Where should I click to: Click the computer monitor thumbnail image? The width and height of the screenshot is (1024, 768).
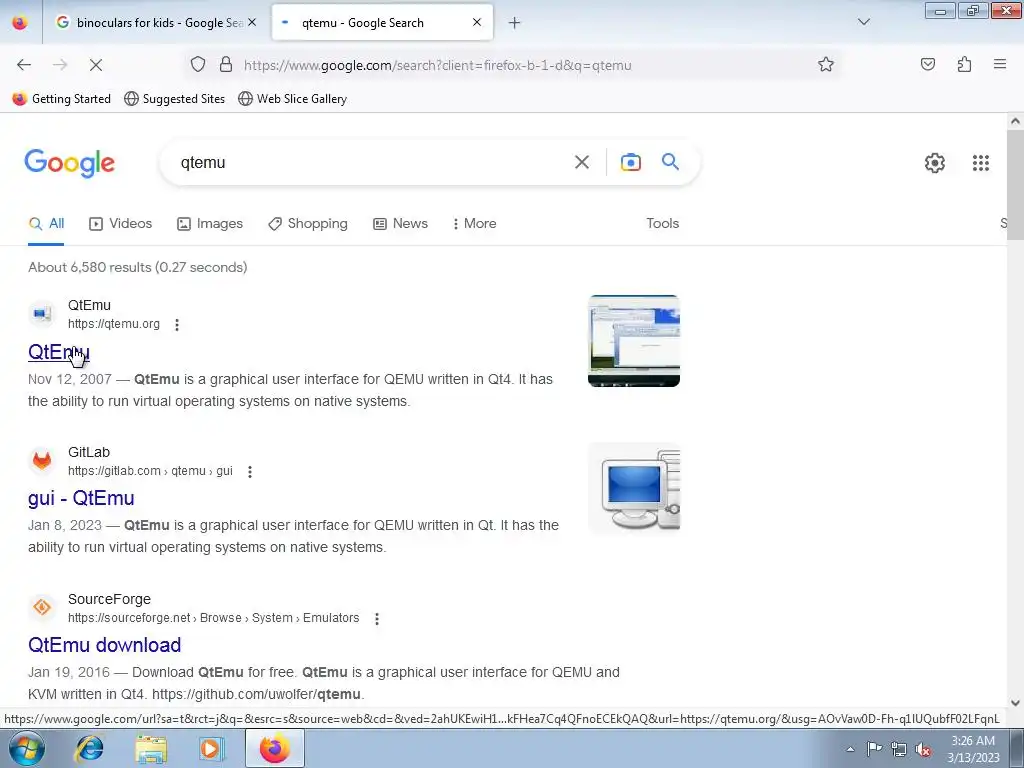pos(633,488)
